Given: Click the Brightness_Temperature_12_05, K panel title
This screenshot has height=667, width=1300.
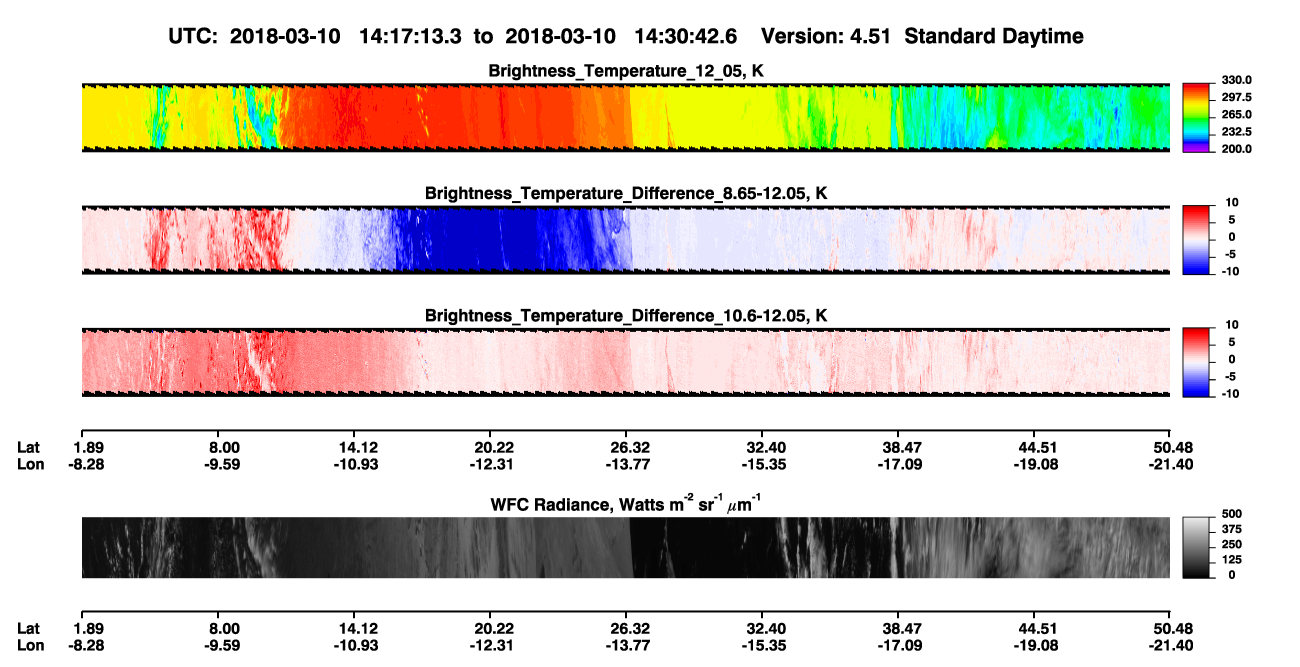Looking at the screenshot, I should pyautogui.click(x=626, y=71).
